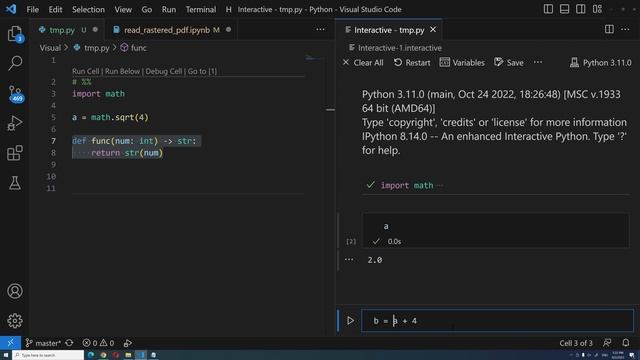
Task: Click Run Below code lens
Action: click(122, 71)
